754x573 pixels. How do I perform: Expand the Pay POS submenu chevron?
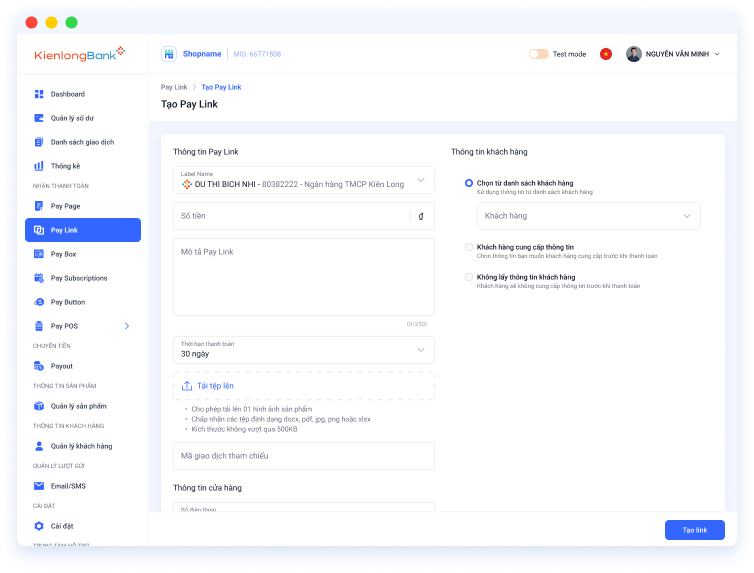[x=127, y=326]
